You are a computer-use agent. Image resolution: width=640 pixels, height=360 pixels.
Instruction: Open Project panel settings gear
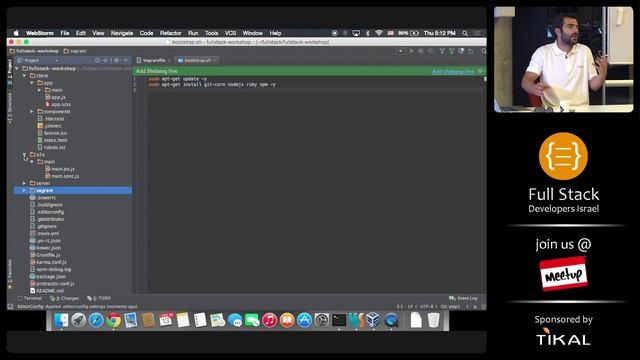pyautogui.click(x=116, y=60)
